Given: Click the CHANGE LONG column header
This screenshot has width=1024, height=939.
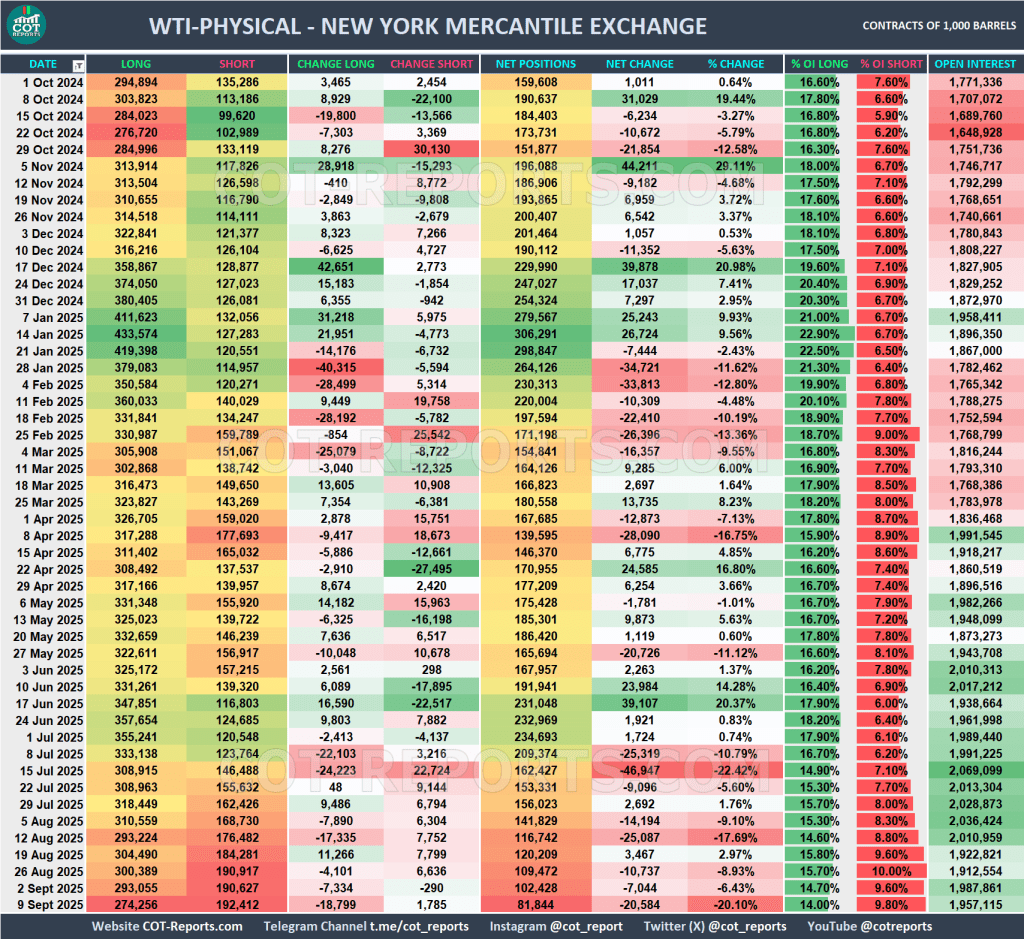Looking at the screenshot, I should (x=336, y=62).
